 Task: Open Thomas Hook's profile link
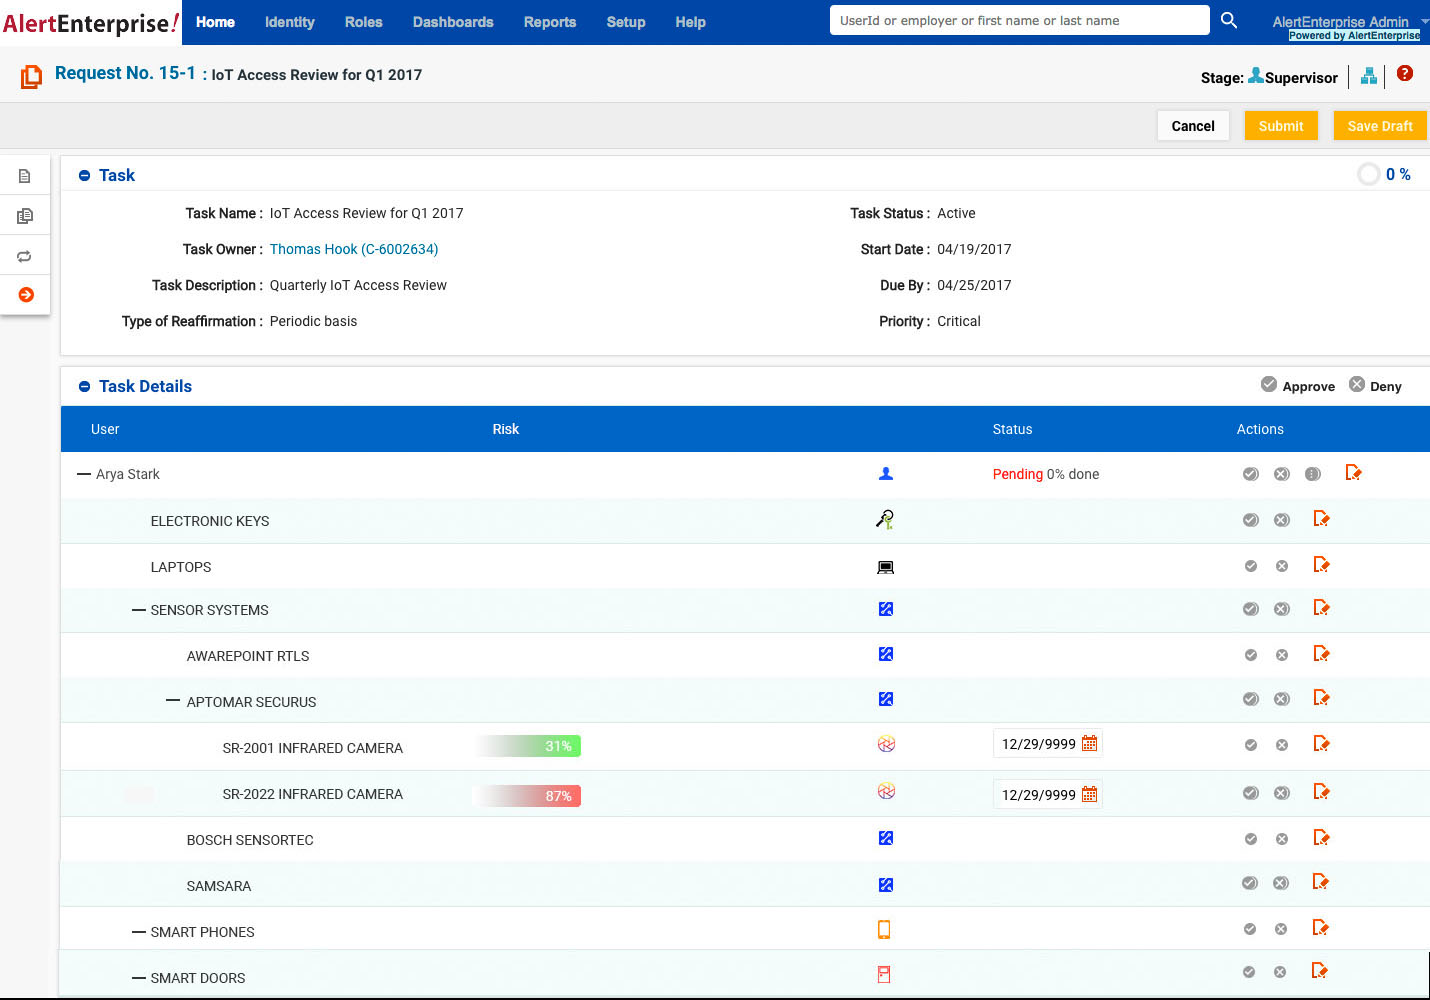coord(354,248)
